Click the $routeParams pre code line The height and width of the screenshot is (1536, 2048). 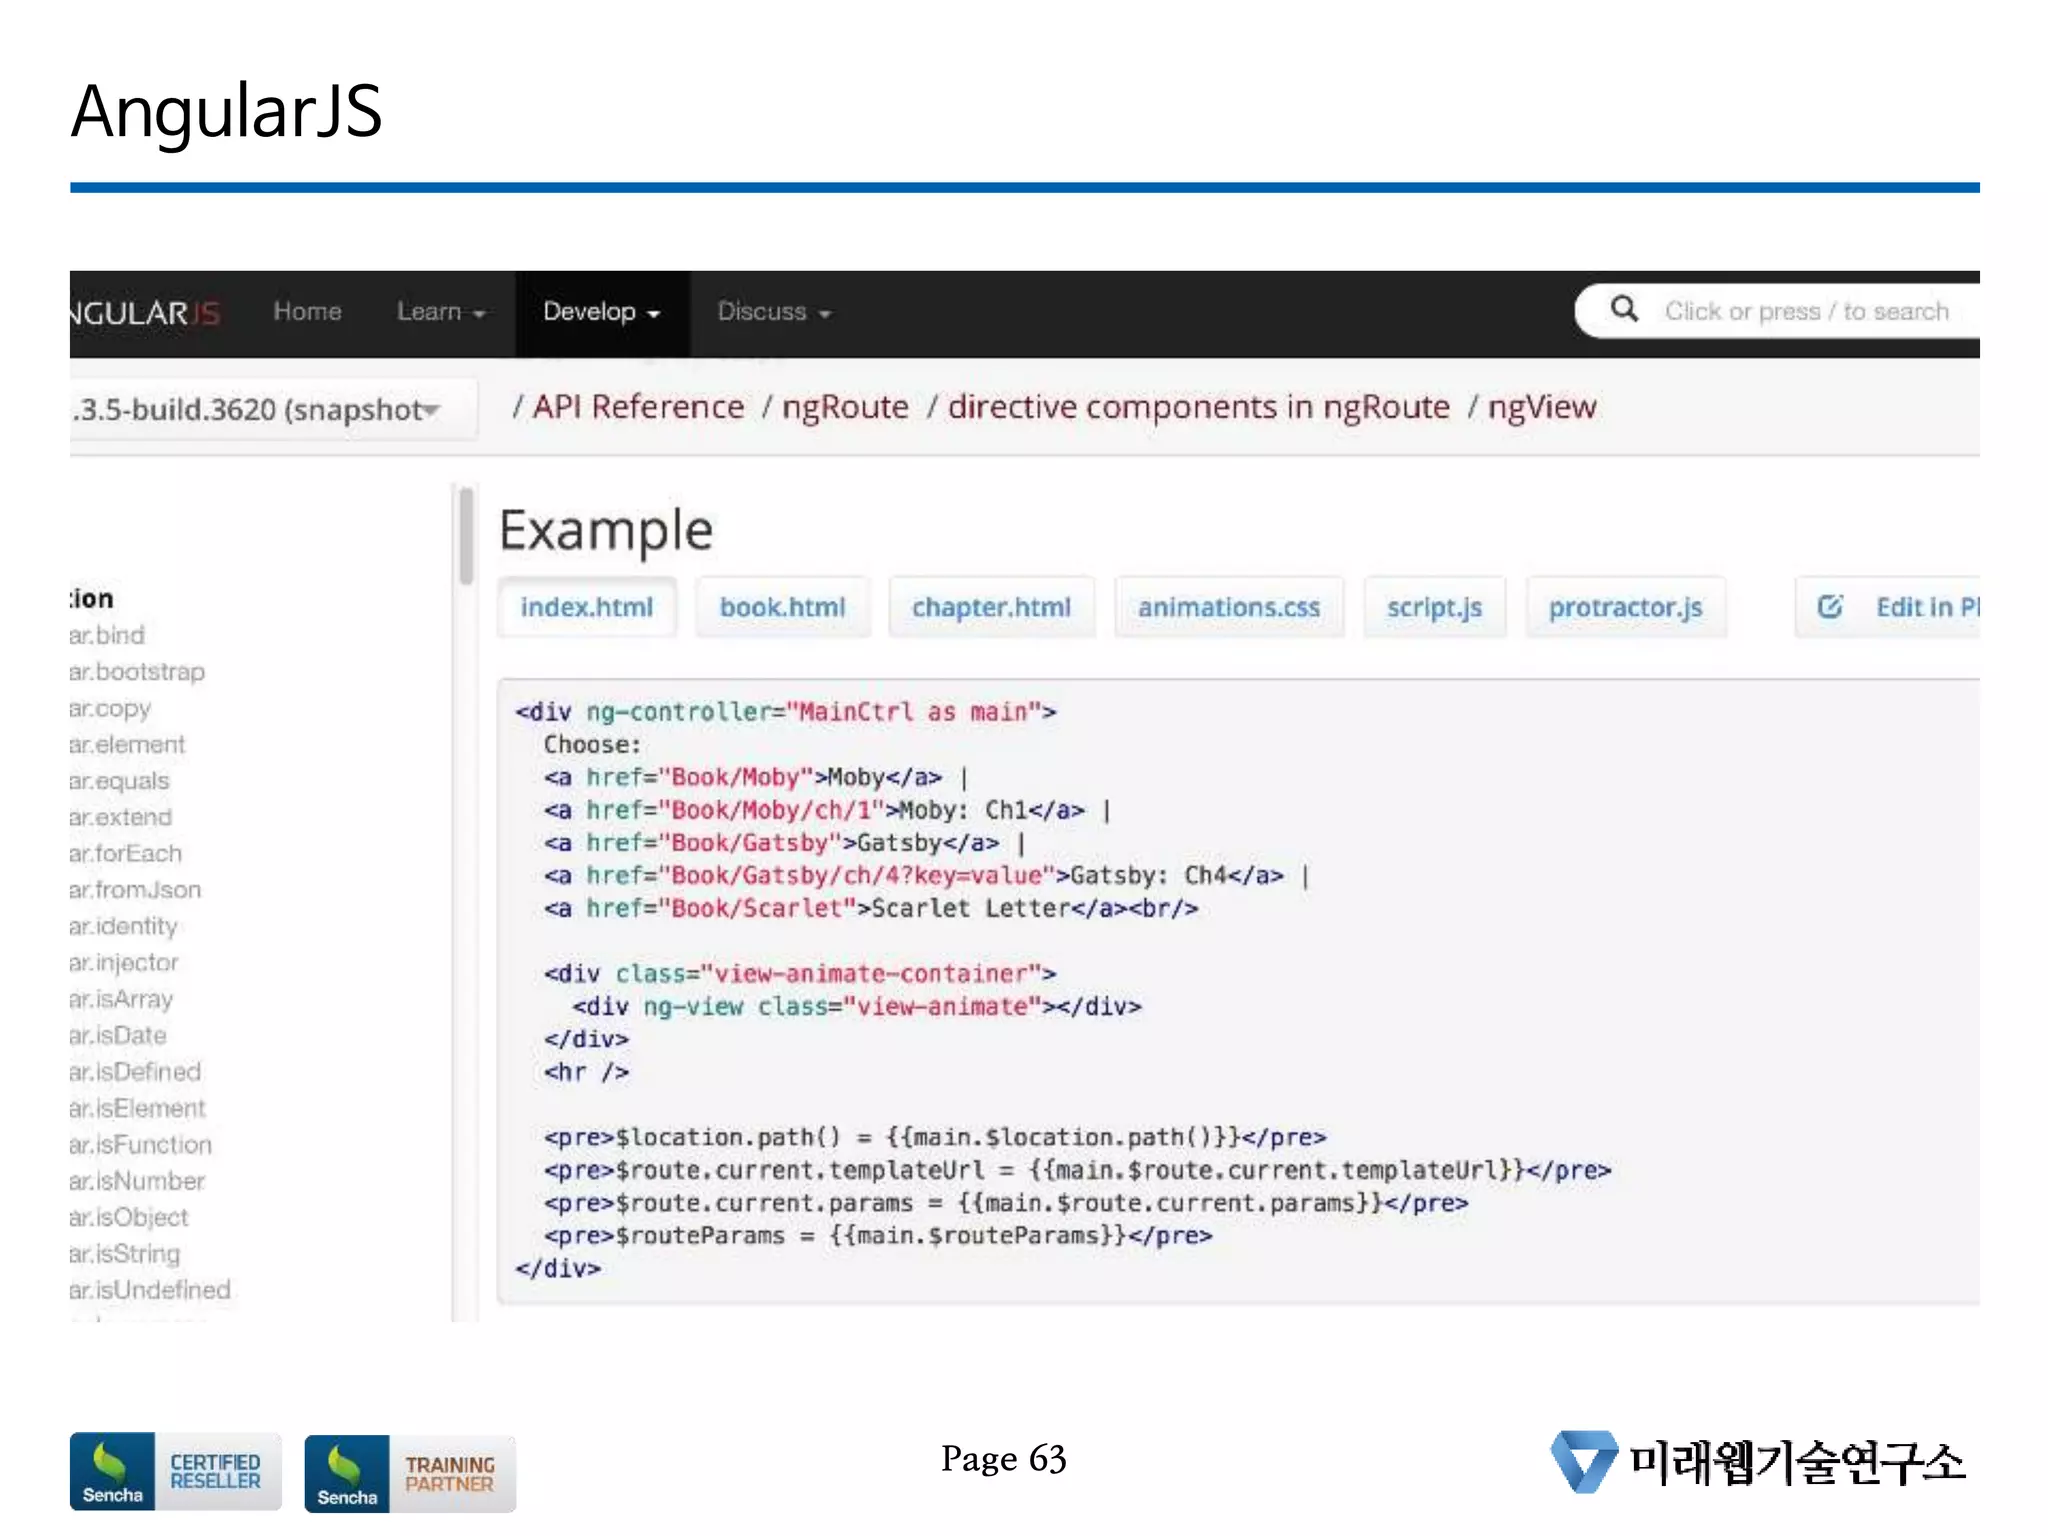coord(878,1235)
